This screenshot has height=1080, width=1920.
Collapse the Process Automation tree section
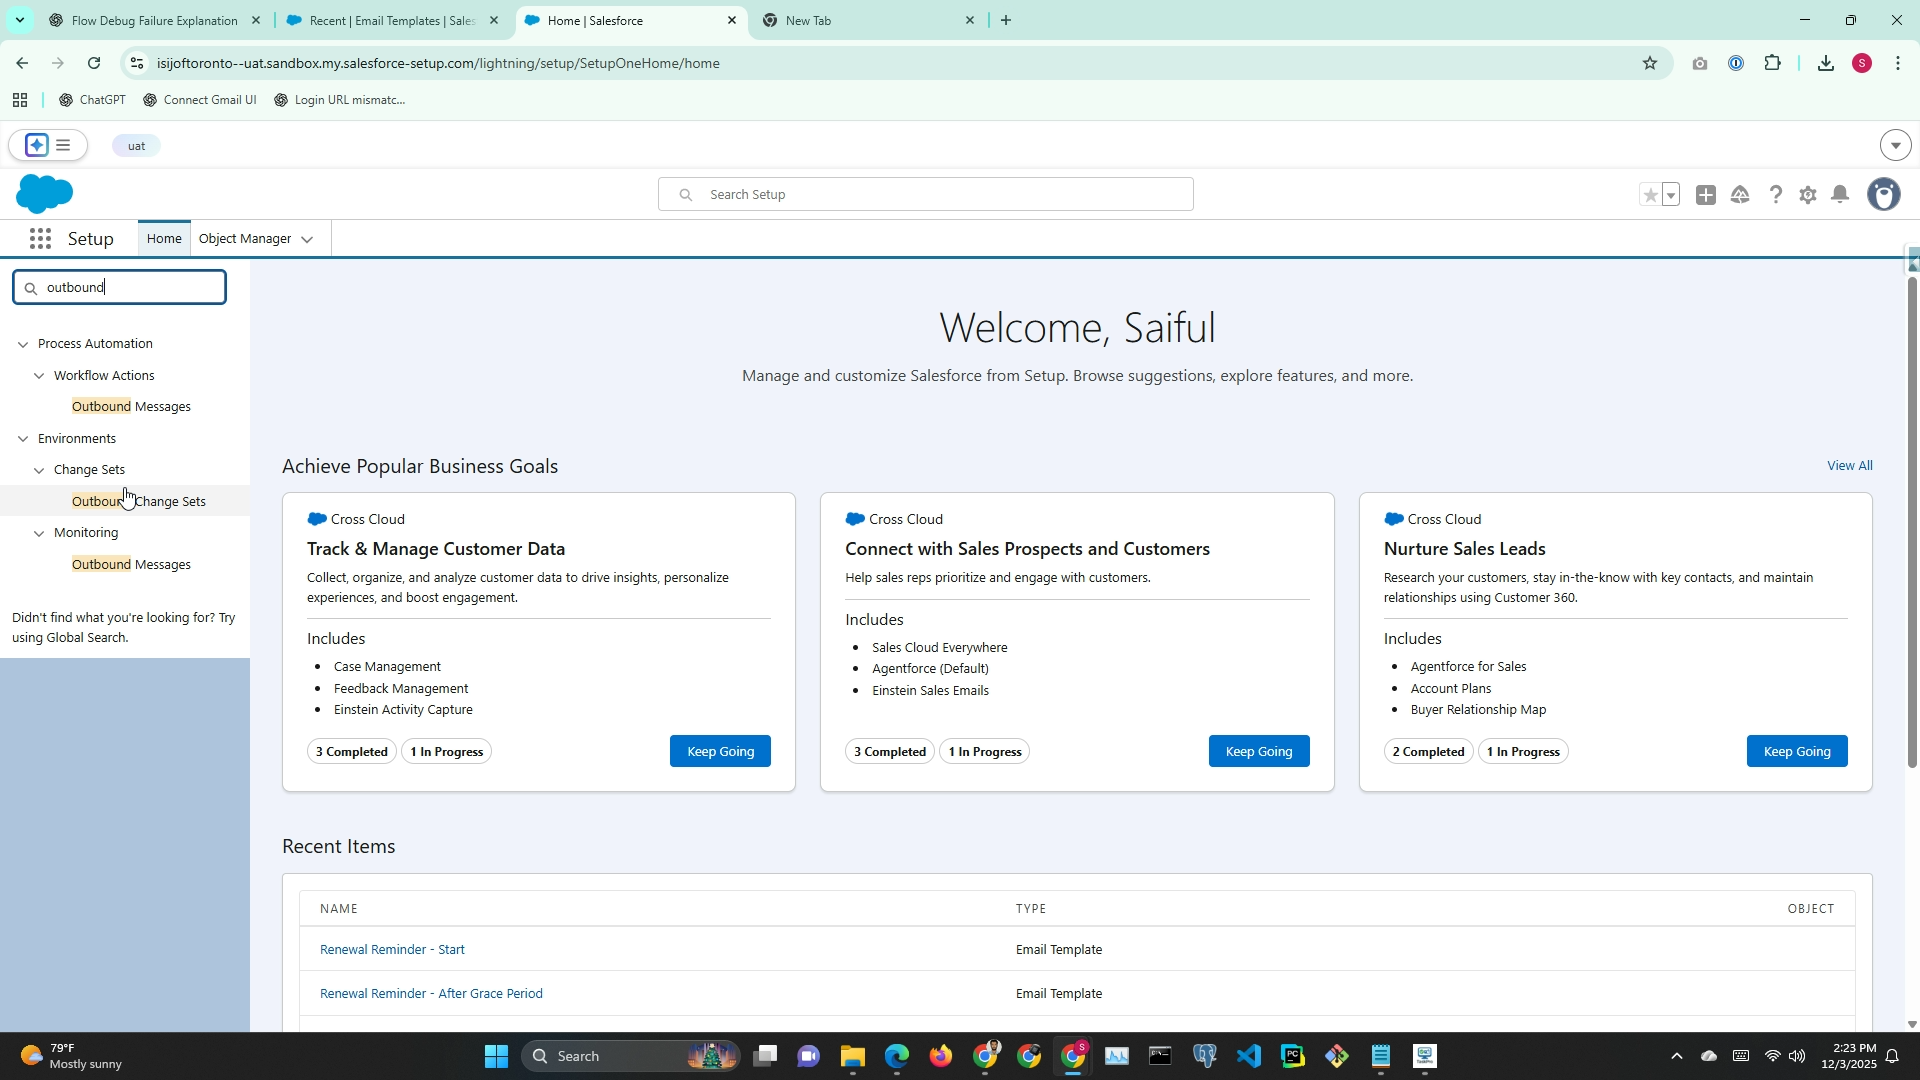point(23,344)
